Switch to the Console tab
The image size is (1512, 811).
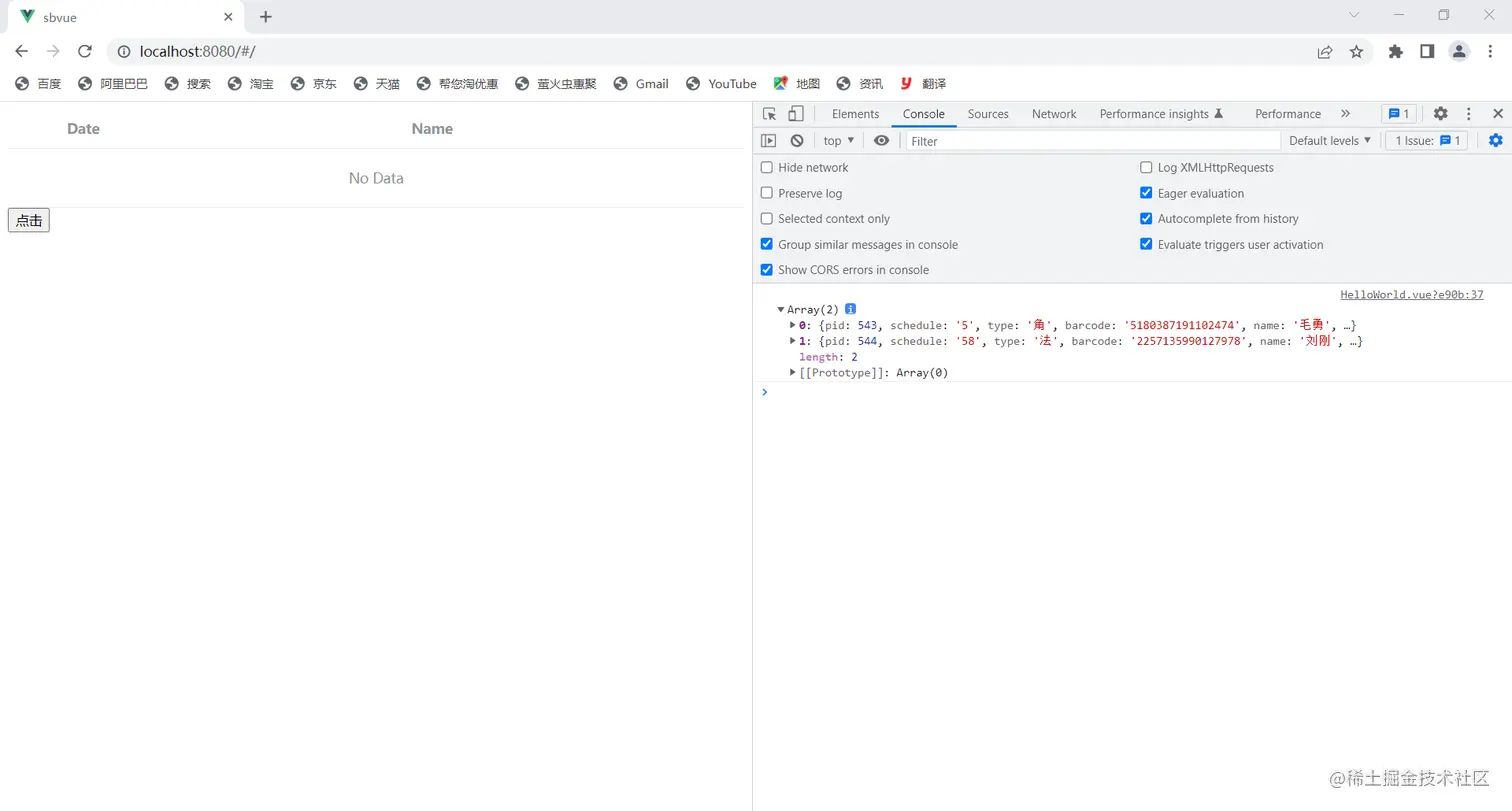click(924, 114)
